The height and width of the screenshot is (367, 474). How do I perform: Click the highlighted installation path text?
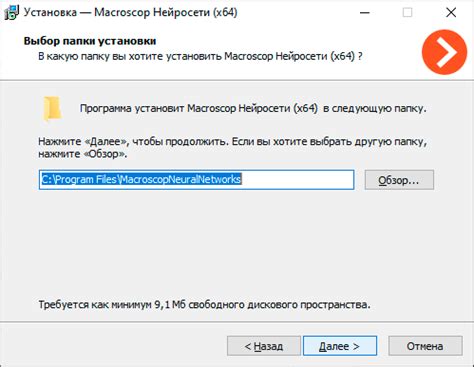(141, 179)
